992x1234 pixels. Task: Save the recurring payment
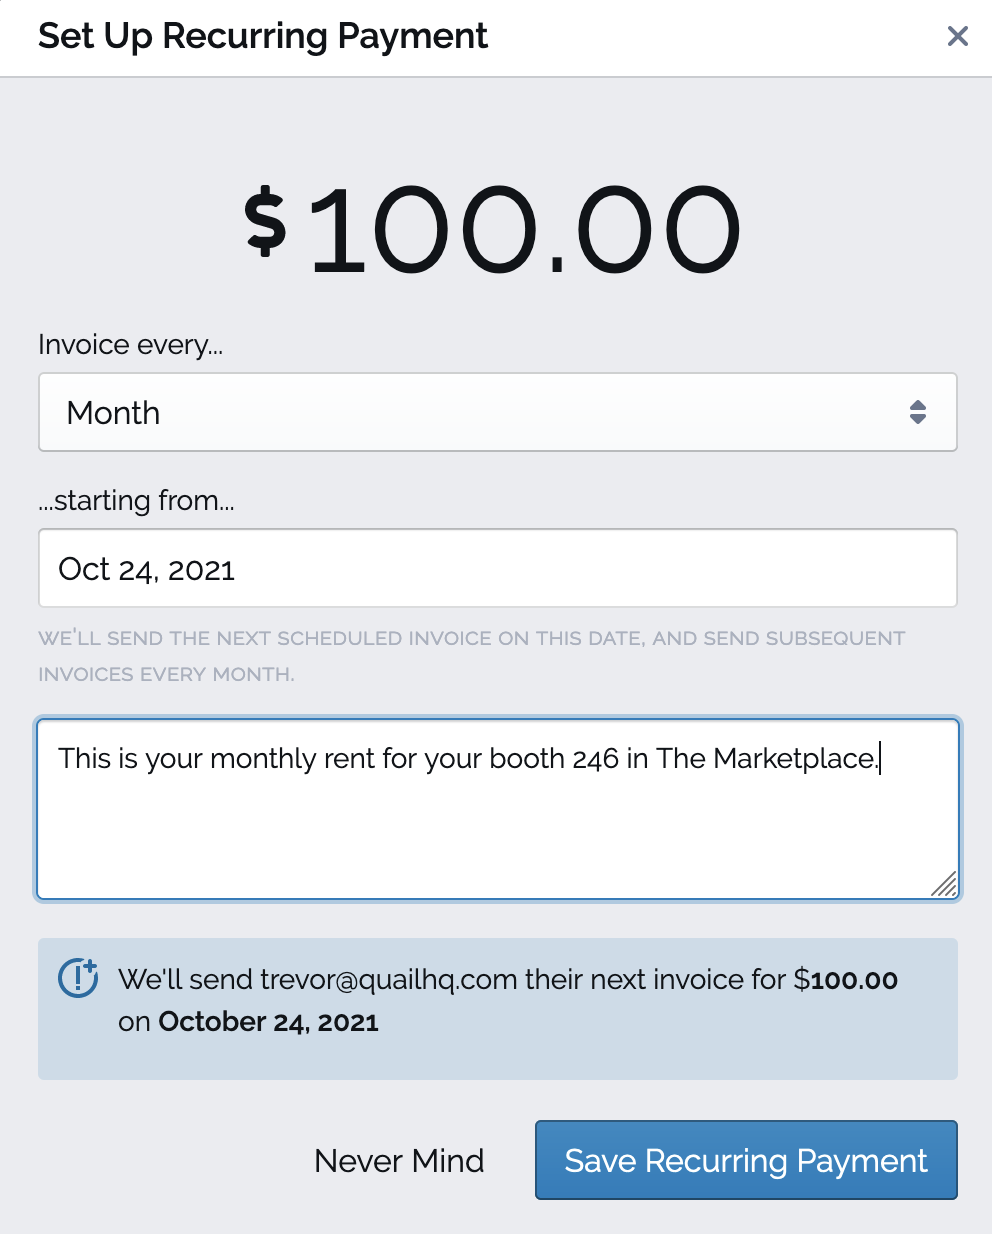(x=746, y=1160)
